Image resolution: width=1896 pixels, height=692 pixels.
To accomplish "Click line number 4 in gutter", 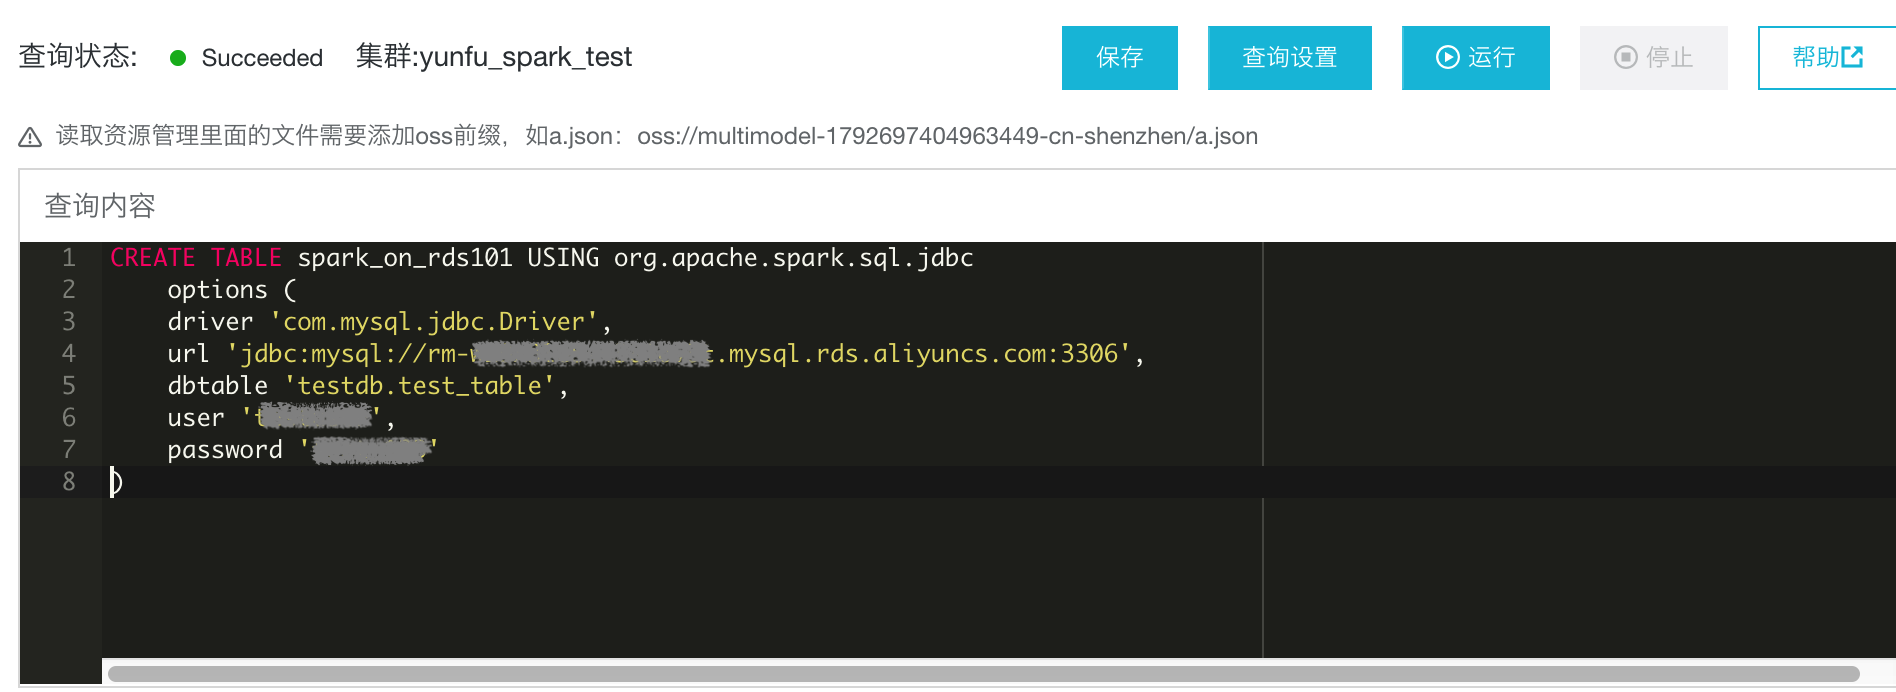I will (69, 354).
